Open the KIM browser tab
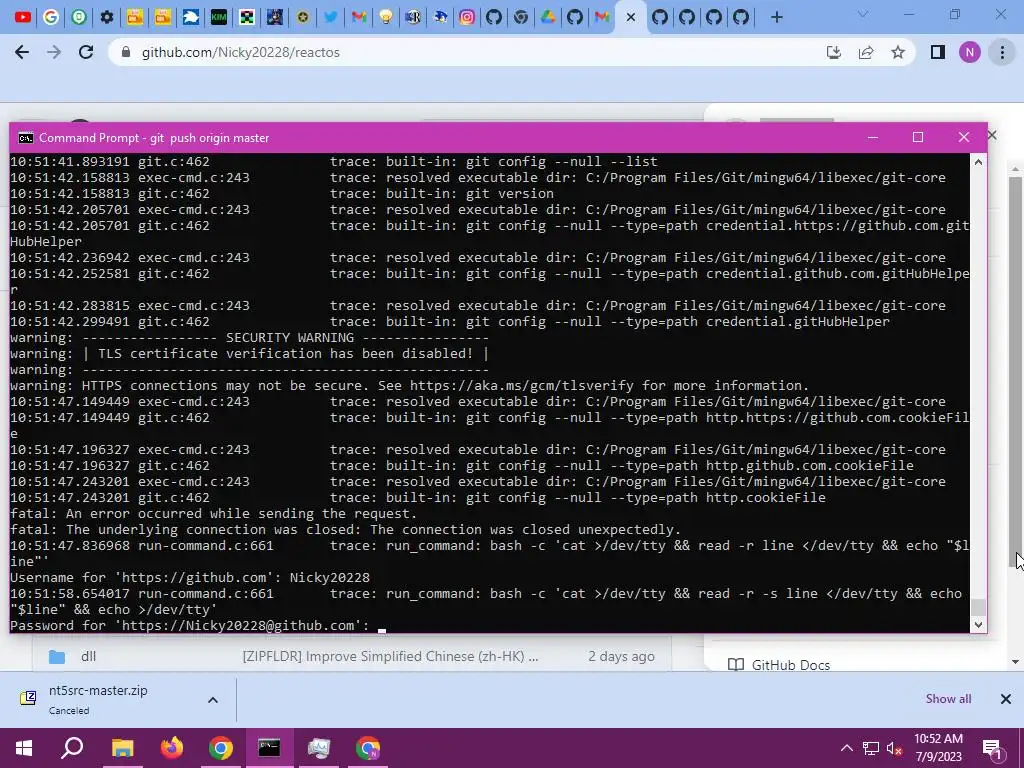The width and height of the screenshot is (1024, 768). 219,17
